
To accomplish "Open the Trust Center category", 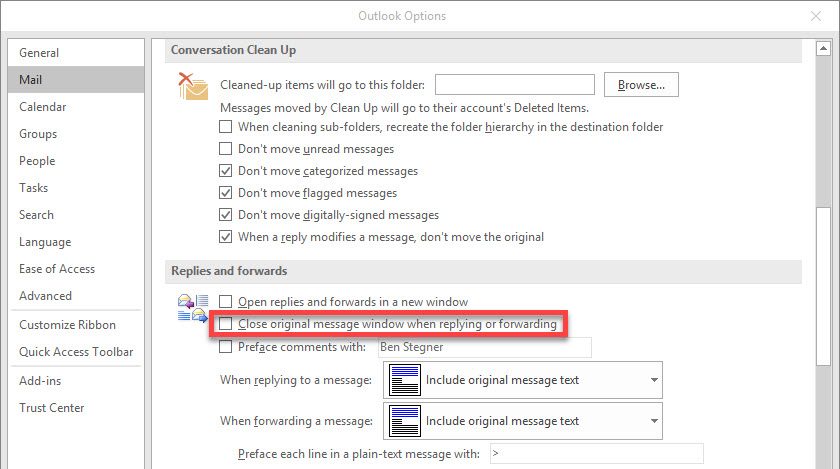I will (76, 408).
